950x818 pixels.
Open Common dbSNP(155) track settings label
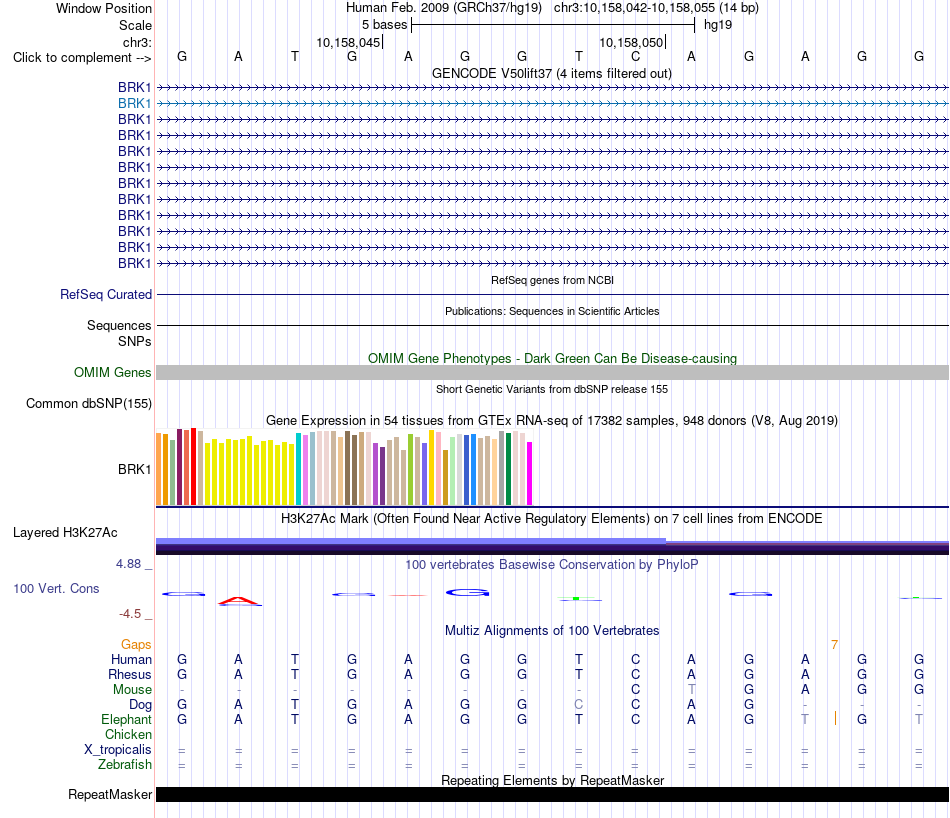tap(88, 404)
